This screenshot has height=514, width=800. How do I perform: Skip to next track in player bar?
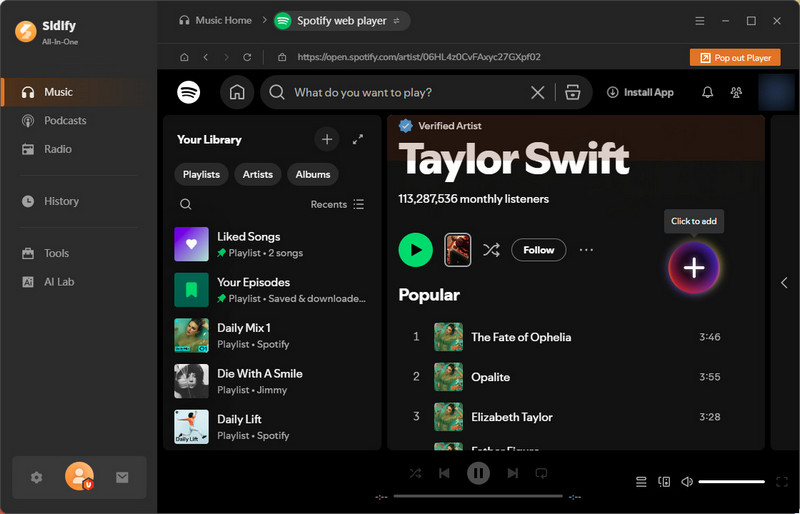coord(513,474)
